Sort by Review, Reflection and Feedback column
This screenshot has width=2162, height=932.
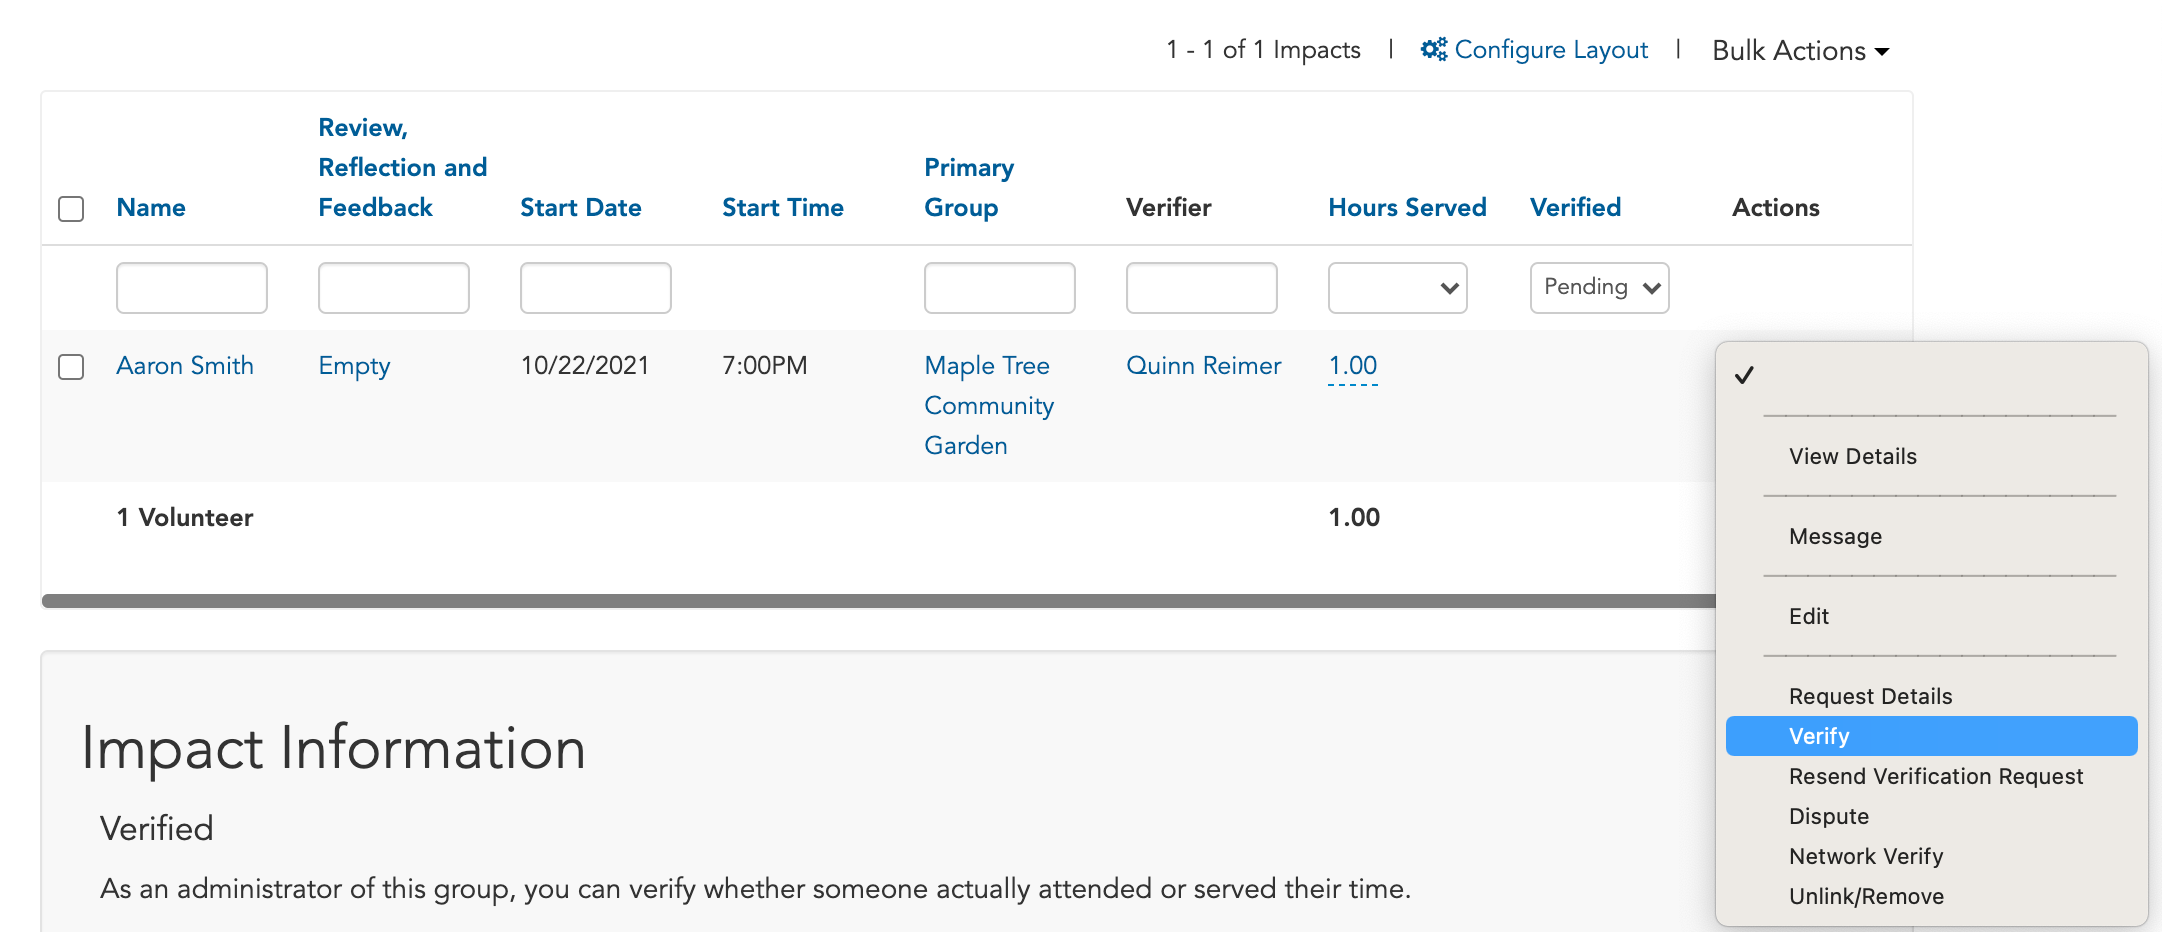403,167
